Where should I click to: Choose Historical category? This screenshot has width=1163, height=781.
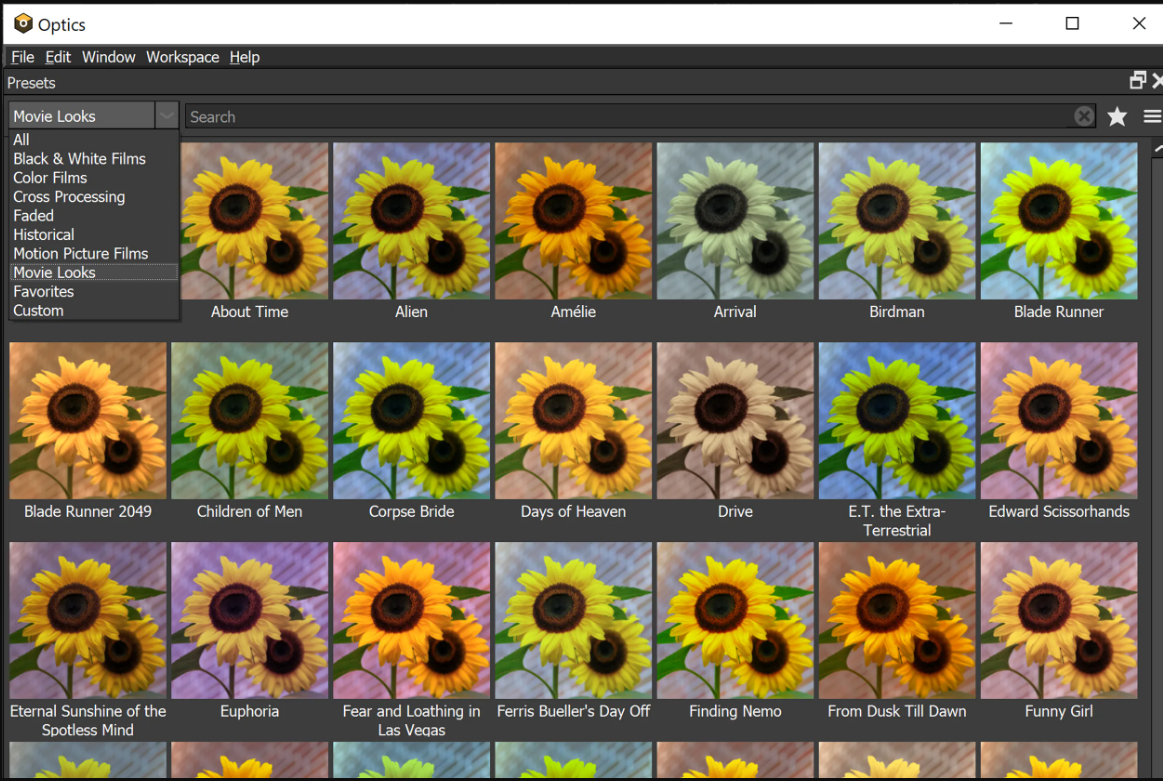pos(94,234)
